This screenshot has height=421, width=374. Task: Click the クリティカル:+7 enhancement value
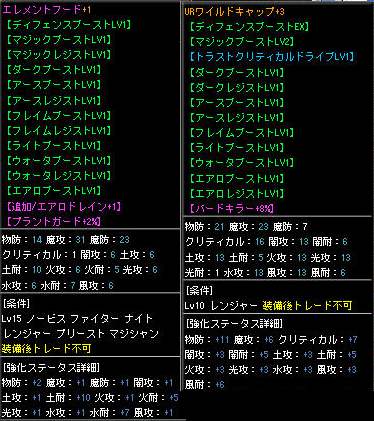tap(318, 340)
